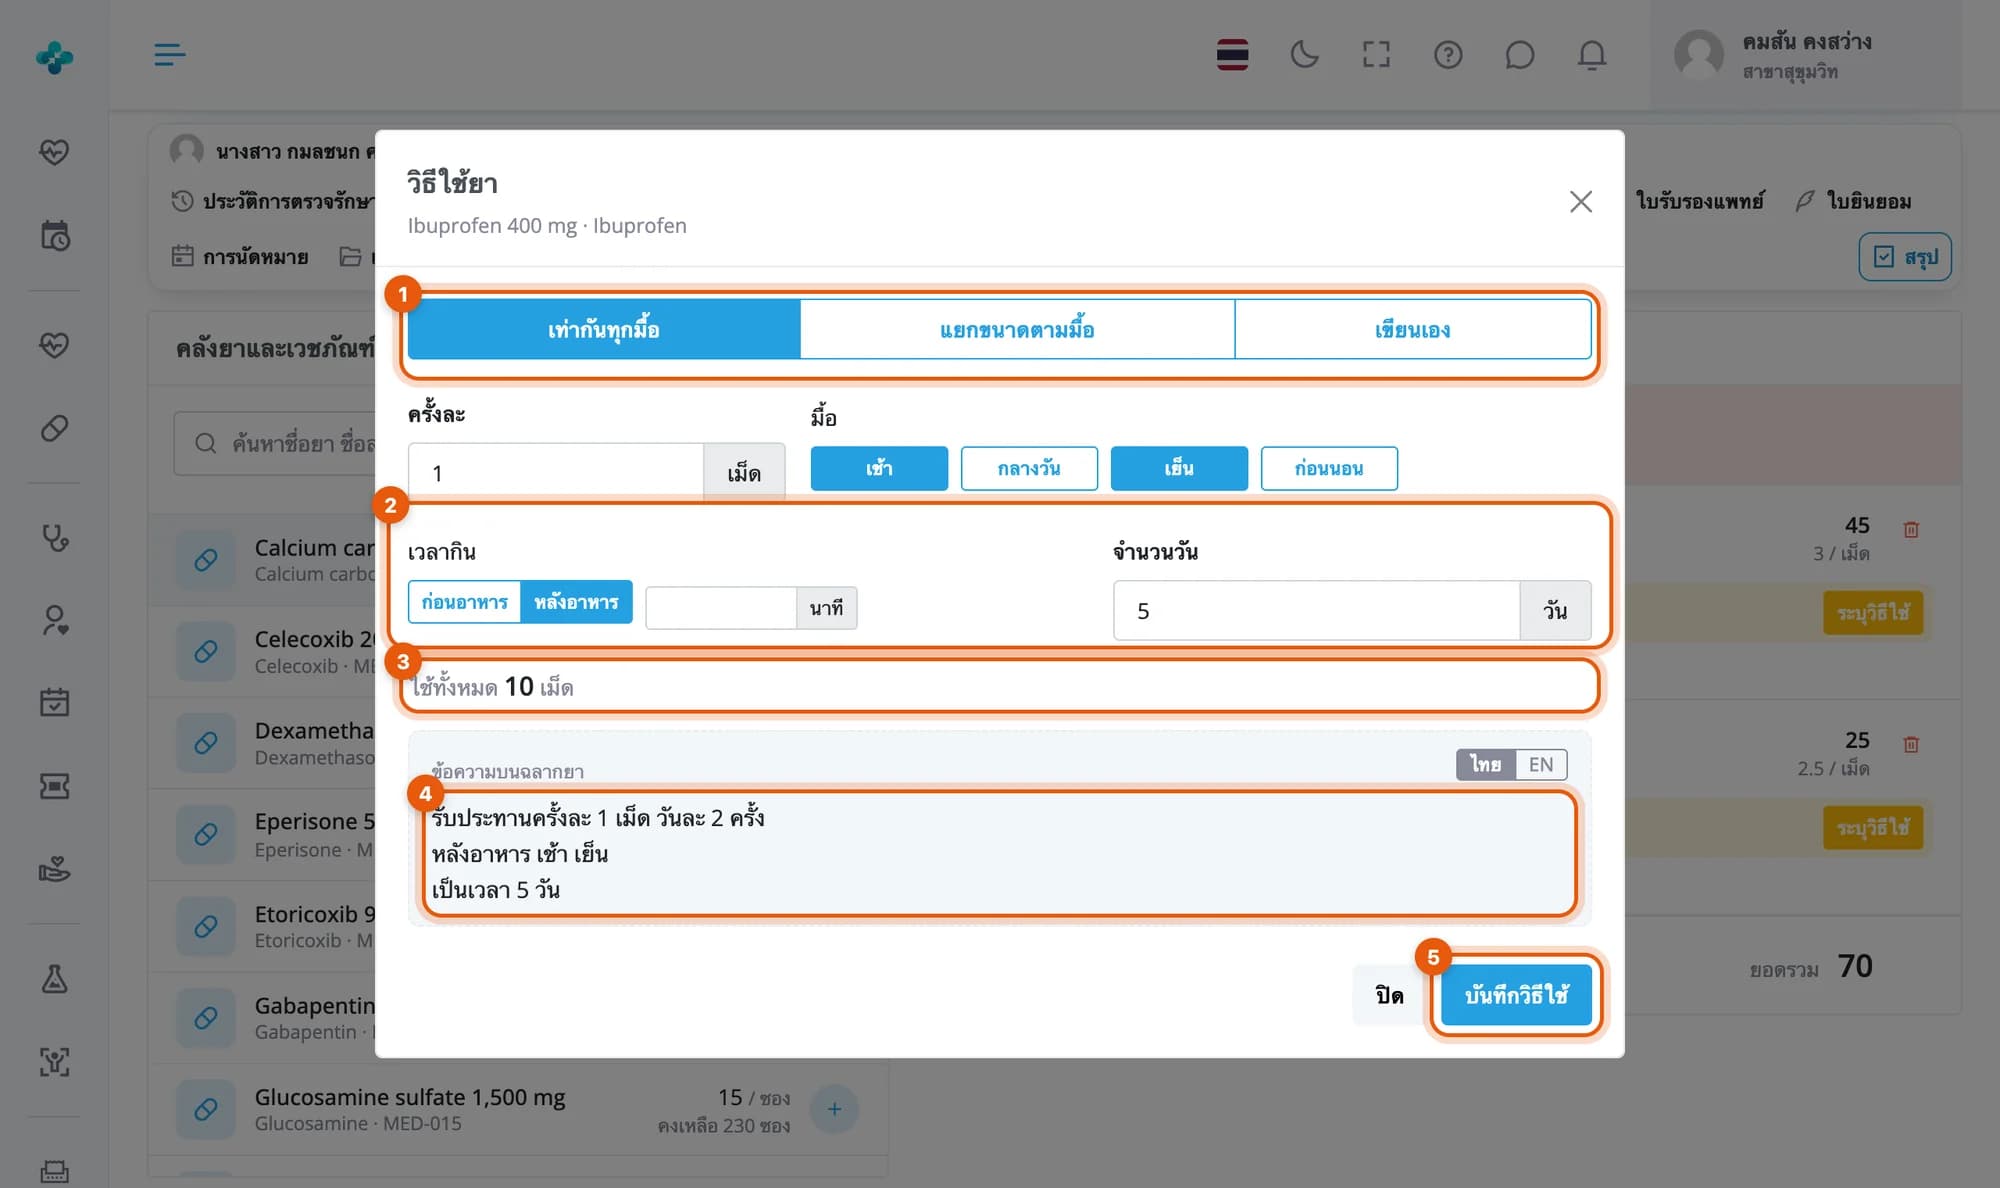Select หลังอาหาร timing option
The image size is (2000, 1188).
click(x=576, y=602)
